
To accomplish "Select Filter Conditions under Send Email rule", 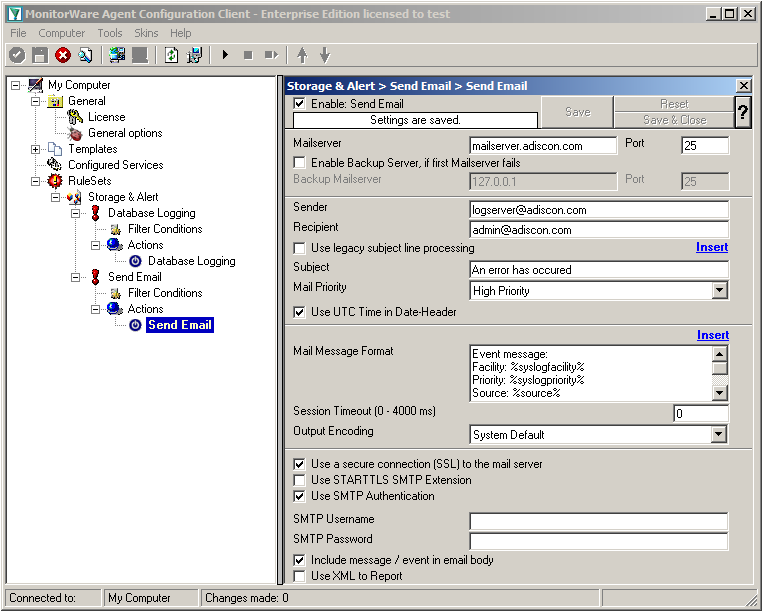I will tap(165, 293).
